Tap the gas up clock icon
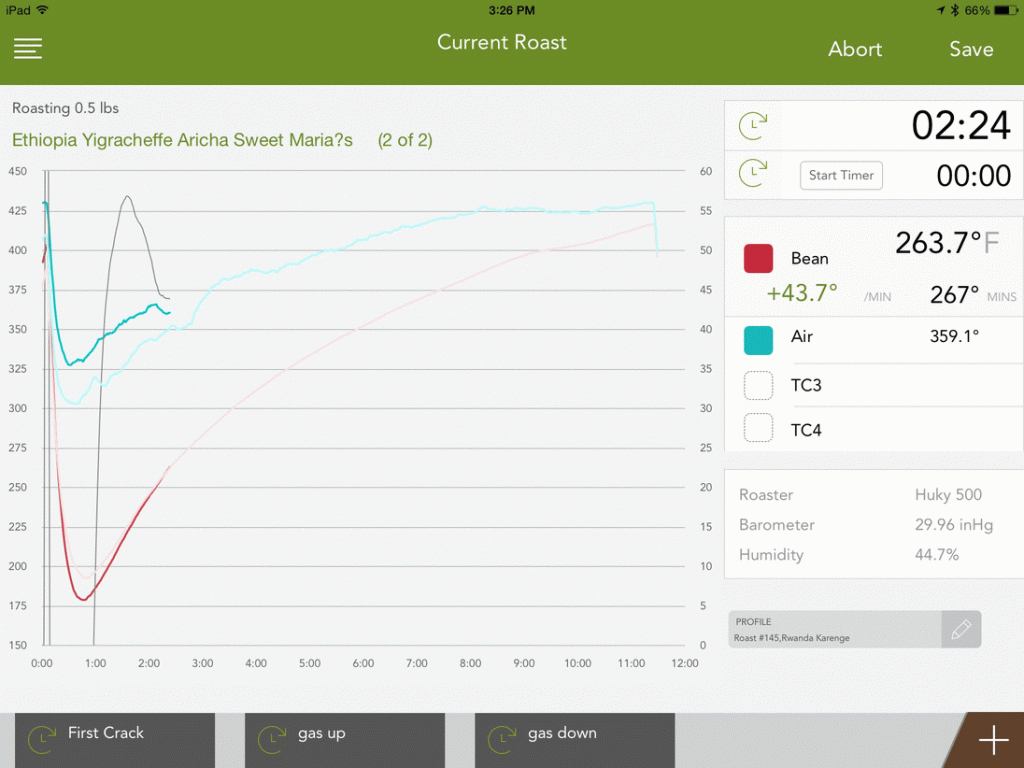This screenshot has width=1024, height=768. 272,738
